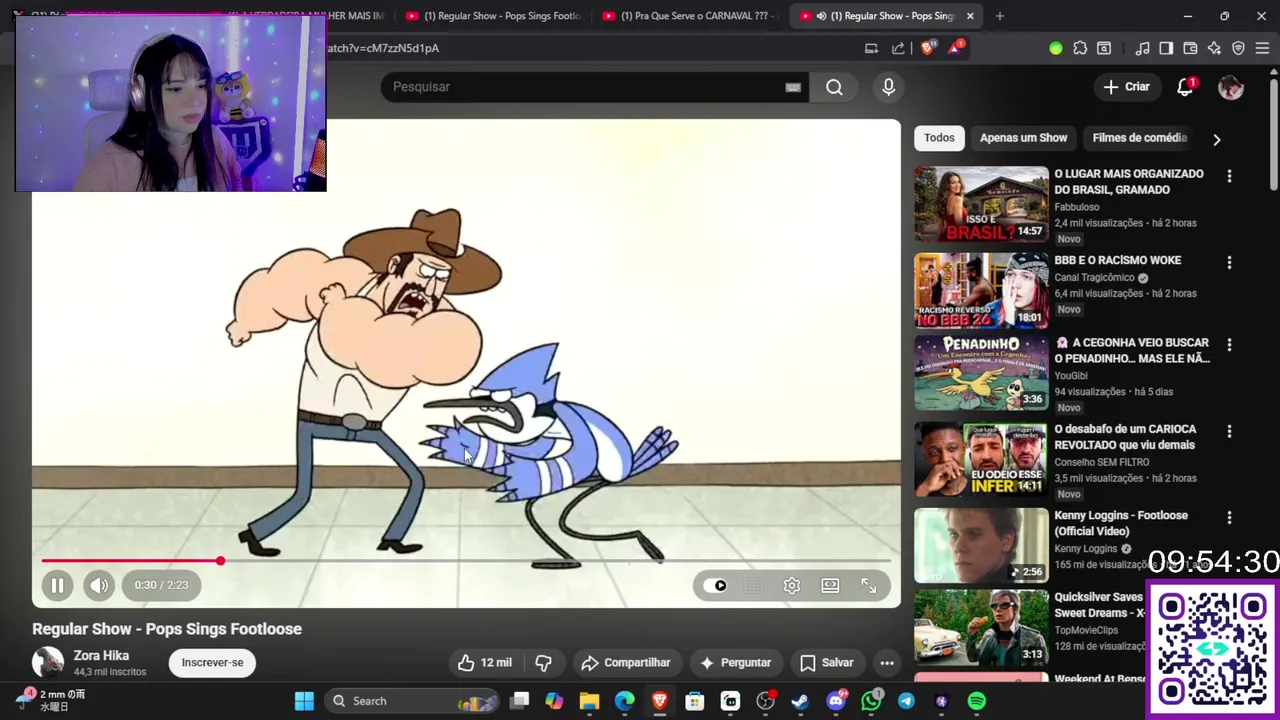Open extensions puzzle icon
This screenshot has width=1280, height=720.
pos(1080,48)
